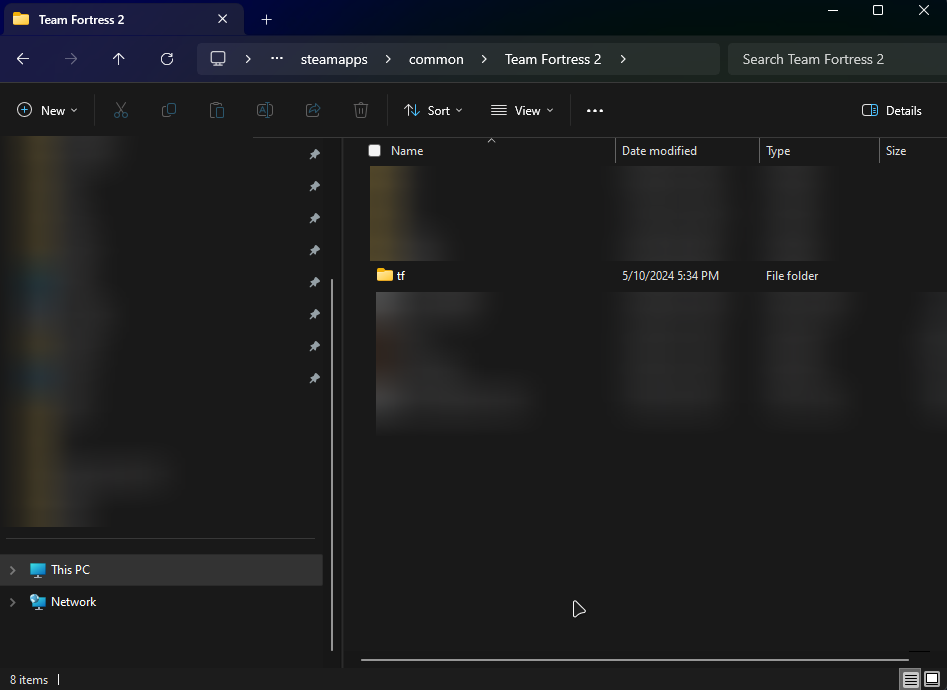
Task: Open the New item dropdown
Action: coord(47,111)
